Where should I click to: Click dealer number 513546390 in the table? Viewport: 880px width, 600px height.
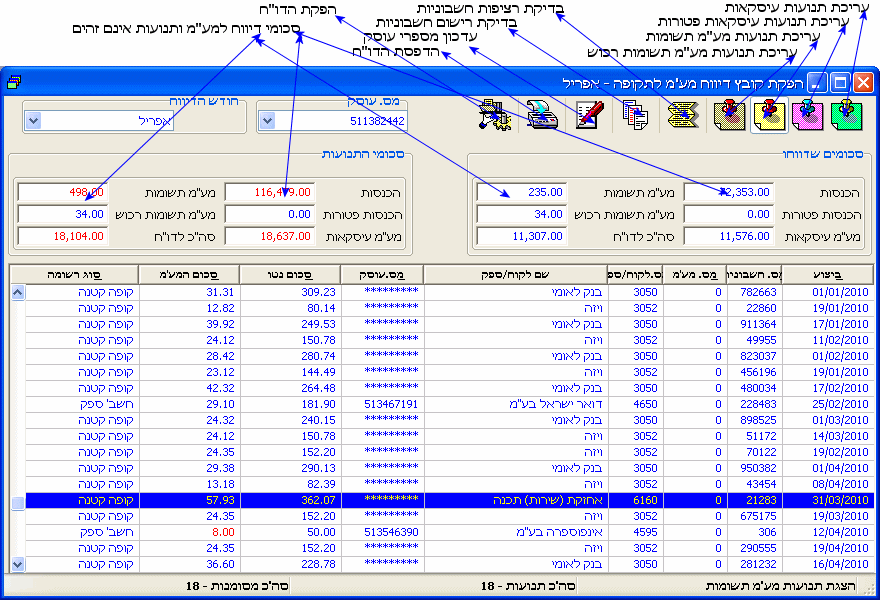(391, 532)
